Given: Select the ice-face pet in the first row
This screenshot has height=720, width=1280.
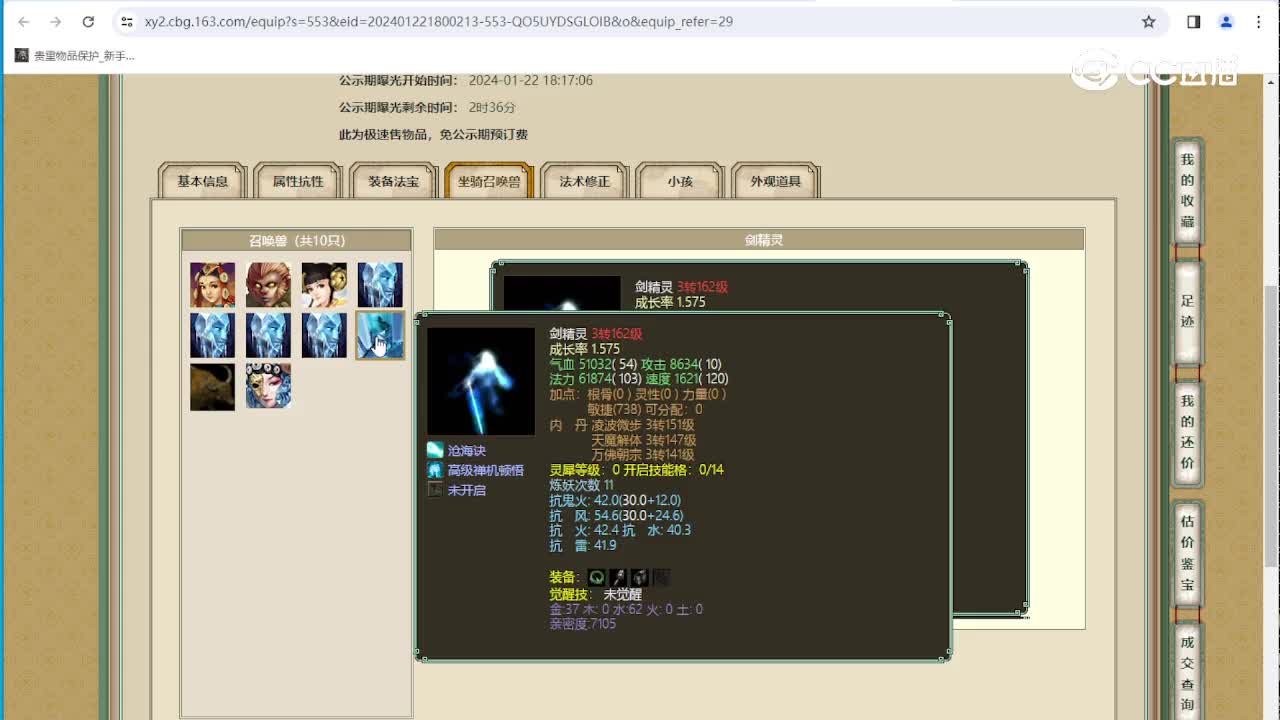Looking at the screenshot, I should (381, 285).
